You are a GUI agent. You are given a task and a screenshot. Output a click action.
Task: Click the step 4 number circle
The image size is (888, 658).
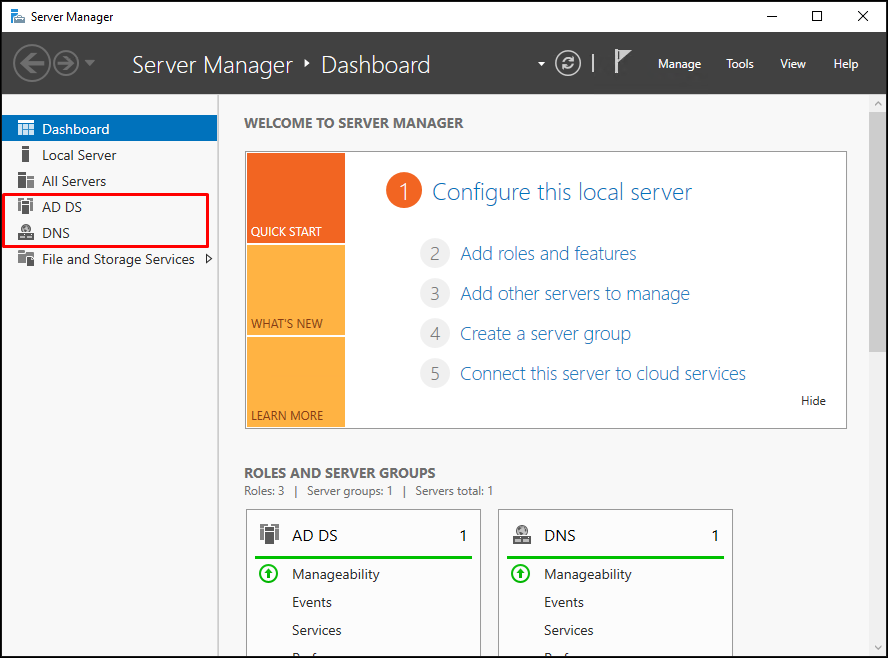(434, 334)
